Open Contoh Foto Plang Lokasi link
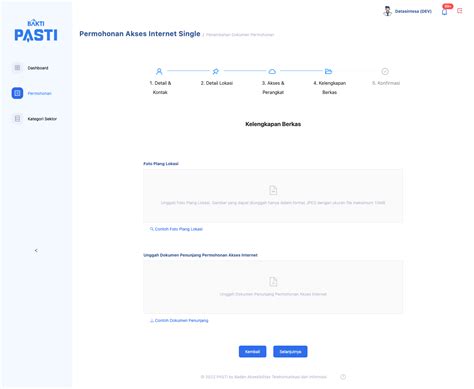This screenshot has height=389, width=474. click(x=176, y=229)
